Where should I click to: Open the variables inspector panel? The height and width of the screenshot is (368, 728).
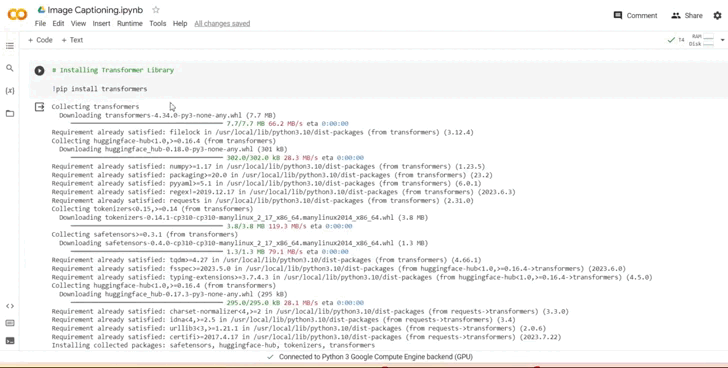(x=10, y=91)
